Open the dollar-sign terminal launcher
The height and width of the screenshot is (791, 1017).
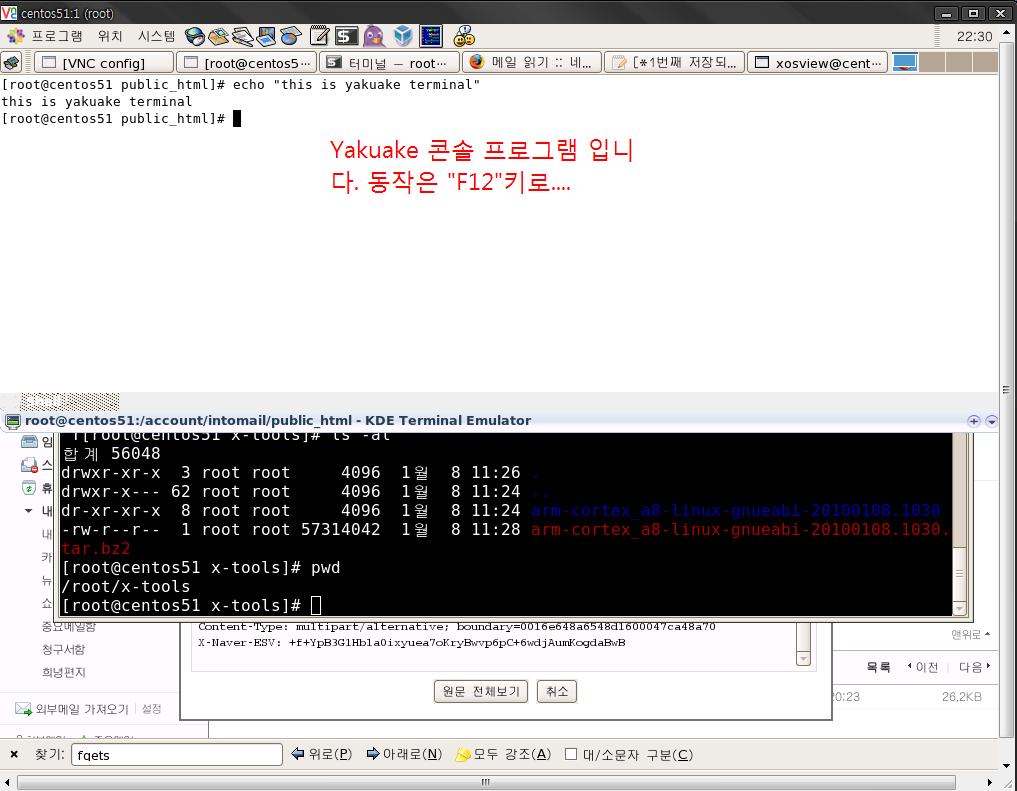point(346,36)
